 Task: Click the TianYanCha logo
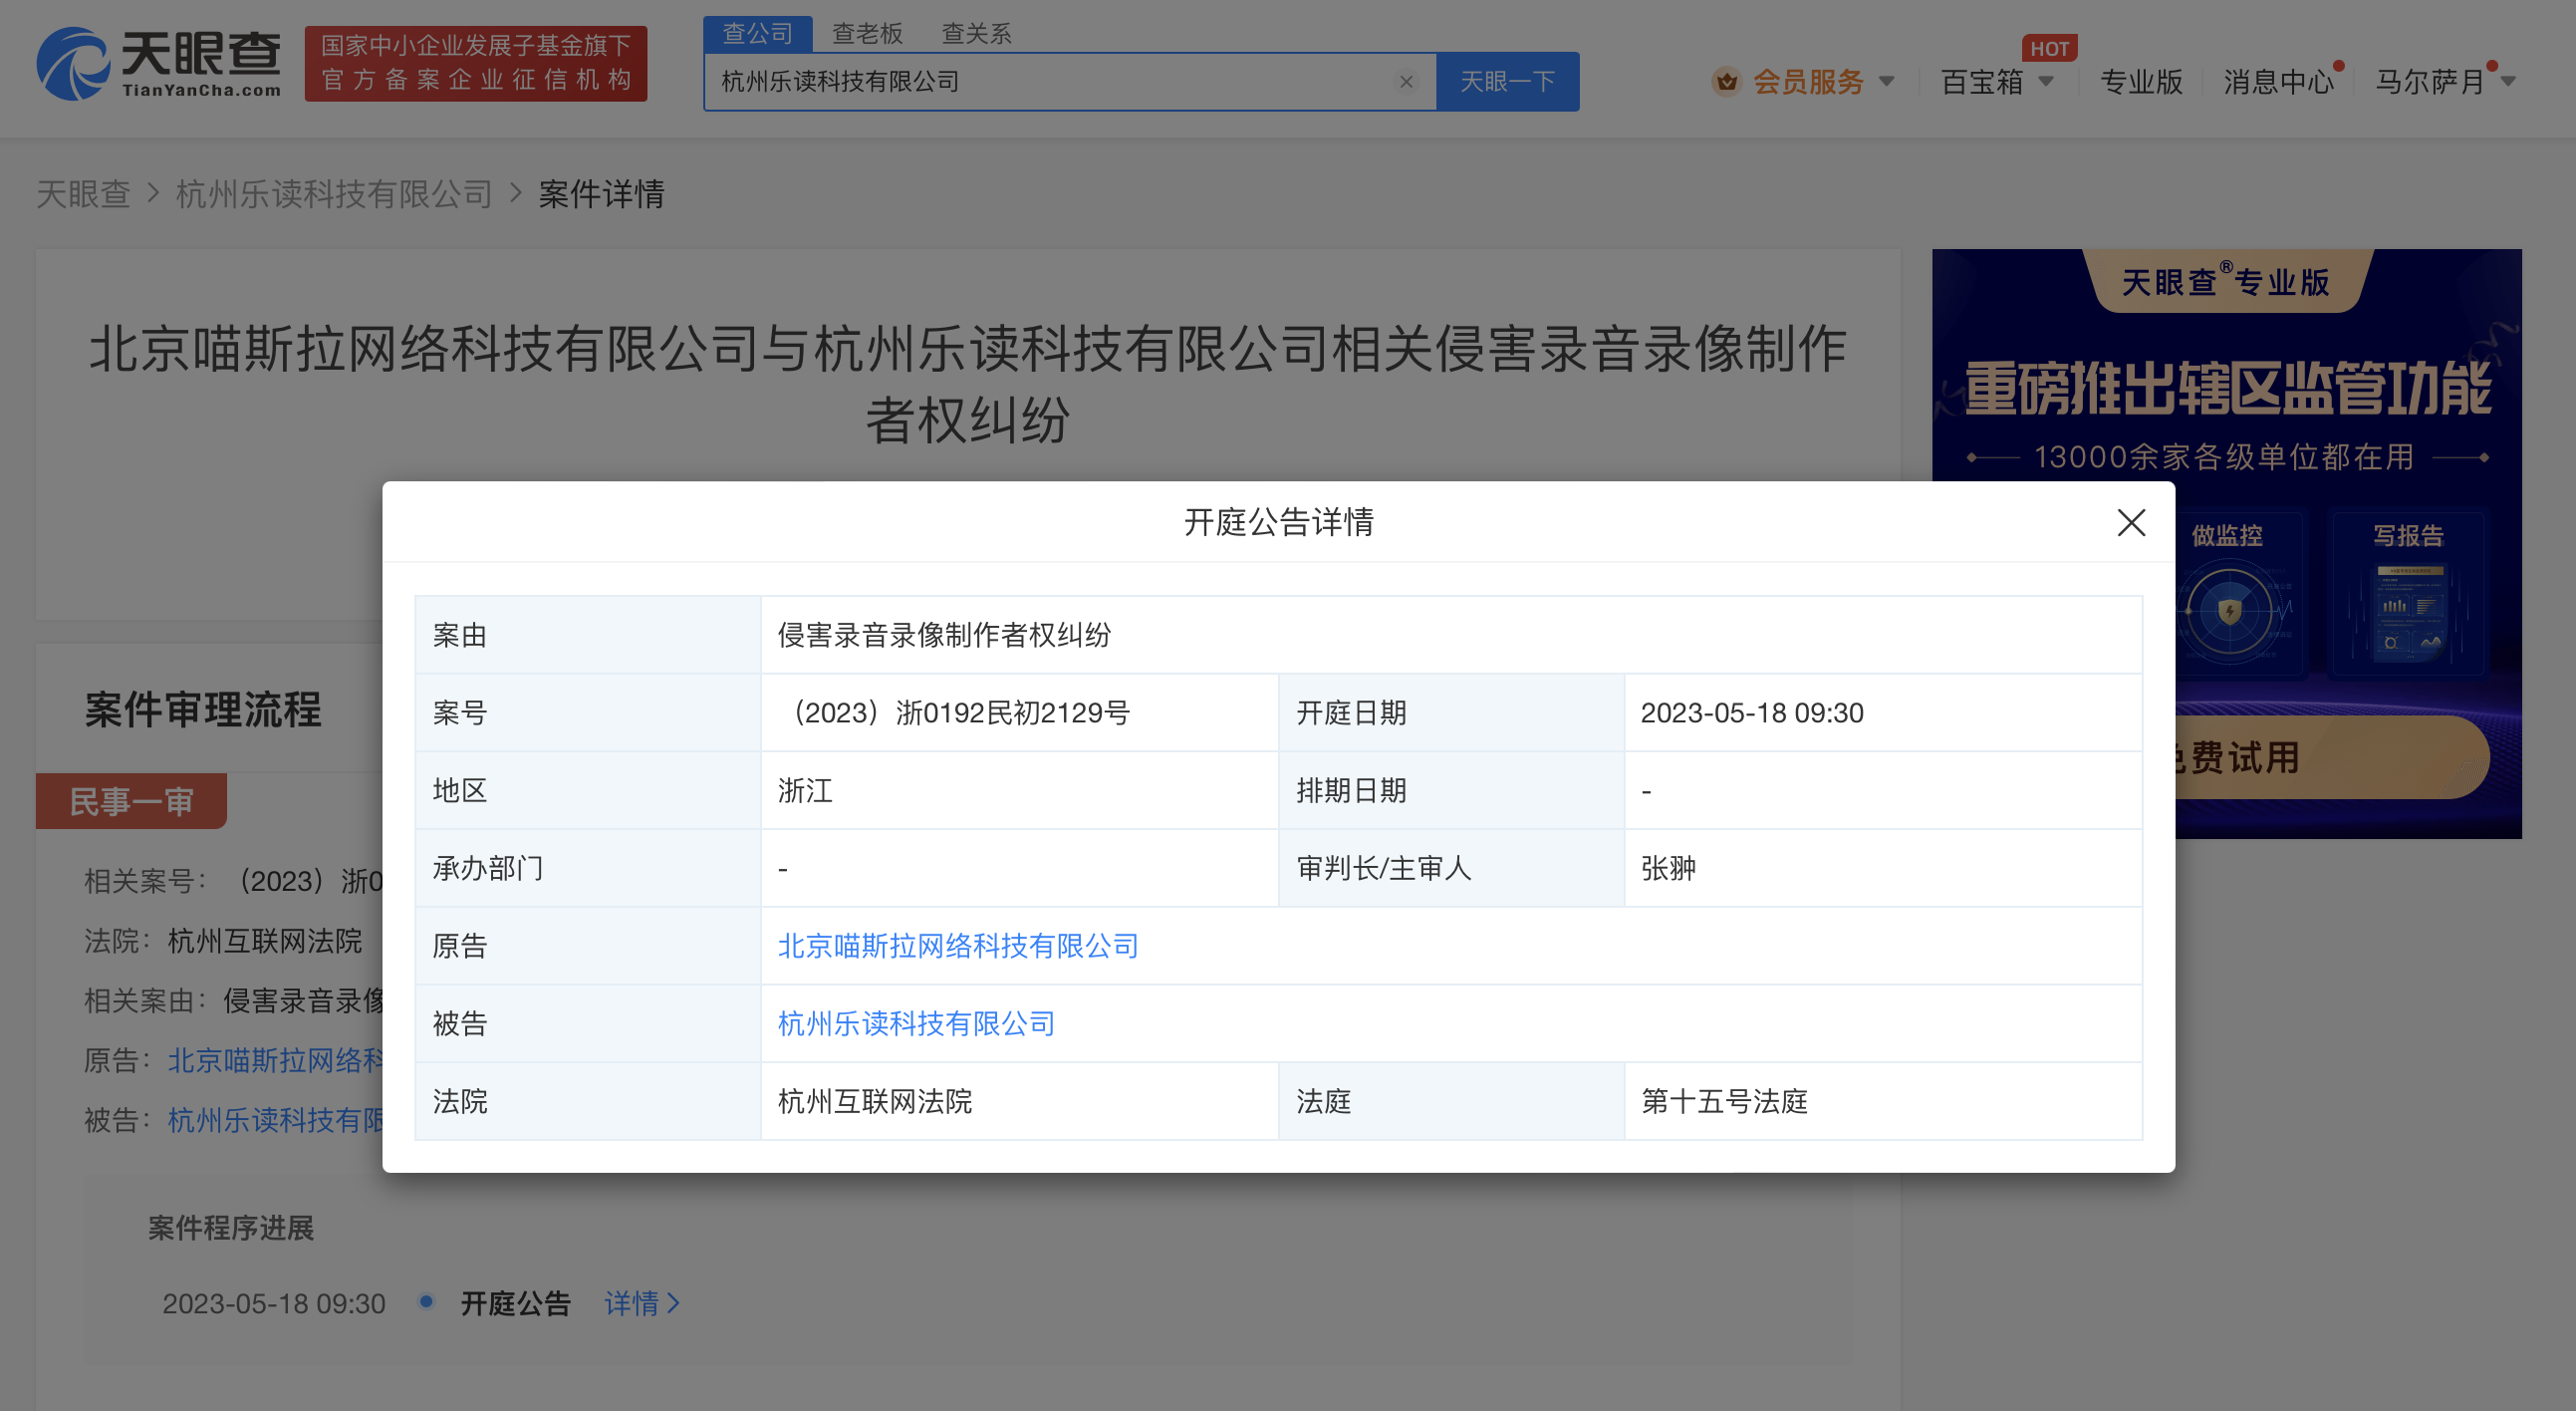click(x=159, y=63)
